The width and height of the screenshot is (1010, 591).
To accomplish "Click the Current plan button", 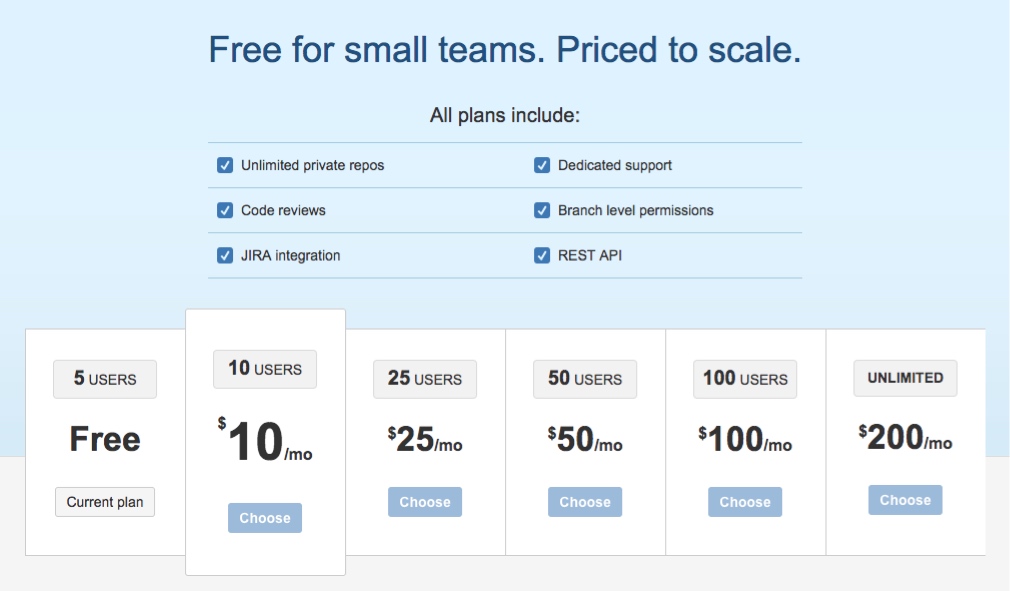I will (x=105, y=502).
